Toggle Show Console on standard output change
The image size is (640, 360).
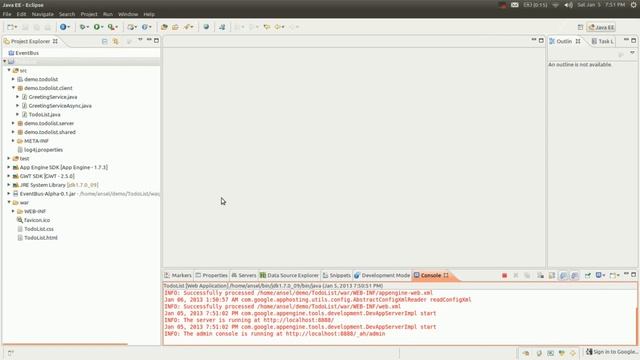(563, 276)
